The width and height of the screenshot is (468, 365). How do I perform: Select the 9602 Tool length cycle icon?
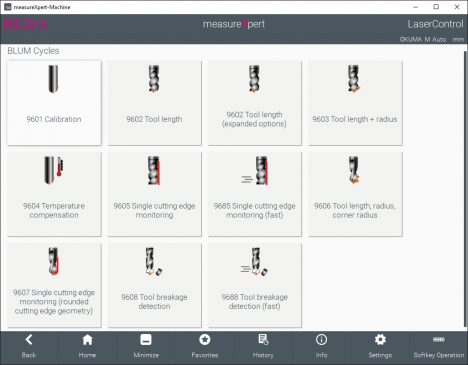pyautogui.click(x=154, y=79)
